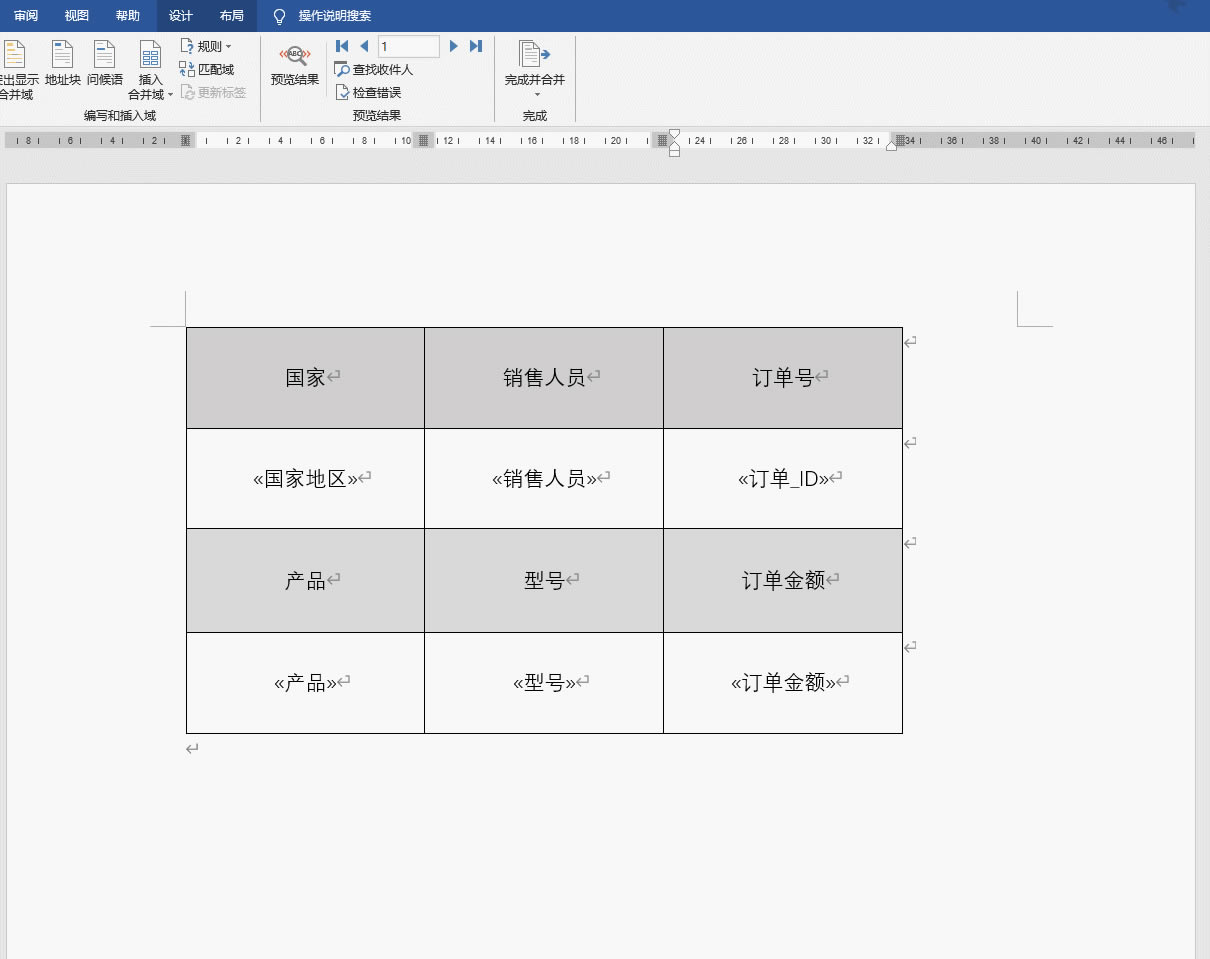This screenshot has height=959, width=1210.
Task: Go to next record arrow
Action: [454, 46]
